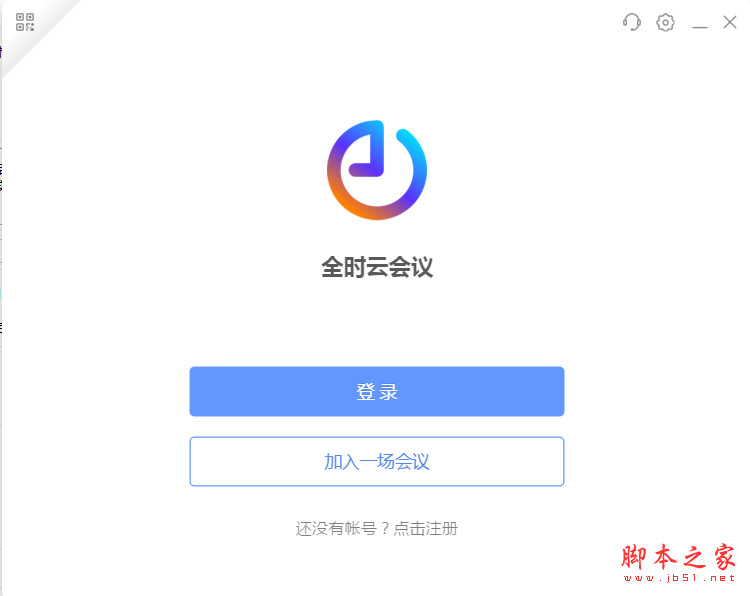Click the colorful clock app logo
Image resolution: width=750 pixels, height=596 pixels.
coord(377,170)
